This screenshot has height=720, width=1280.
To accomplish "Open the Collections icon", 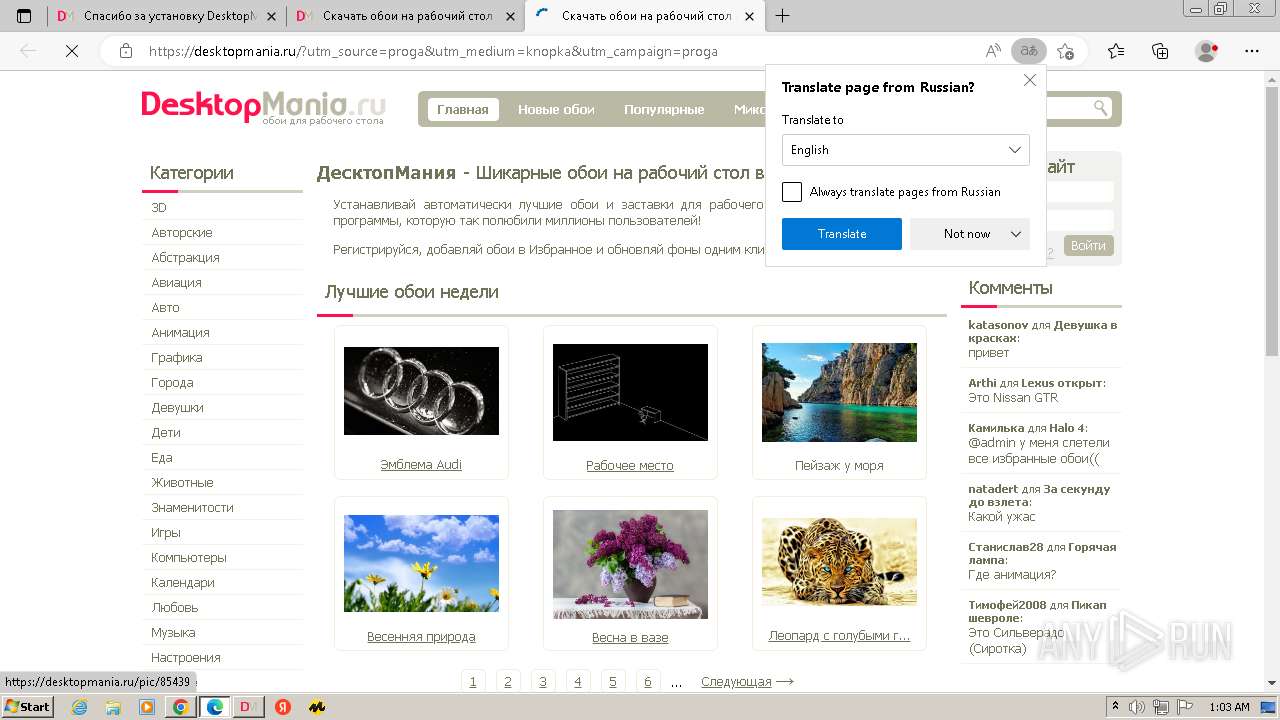I will pos(1160,51).
